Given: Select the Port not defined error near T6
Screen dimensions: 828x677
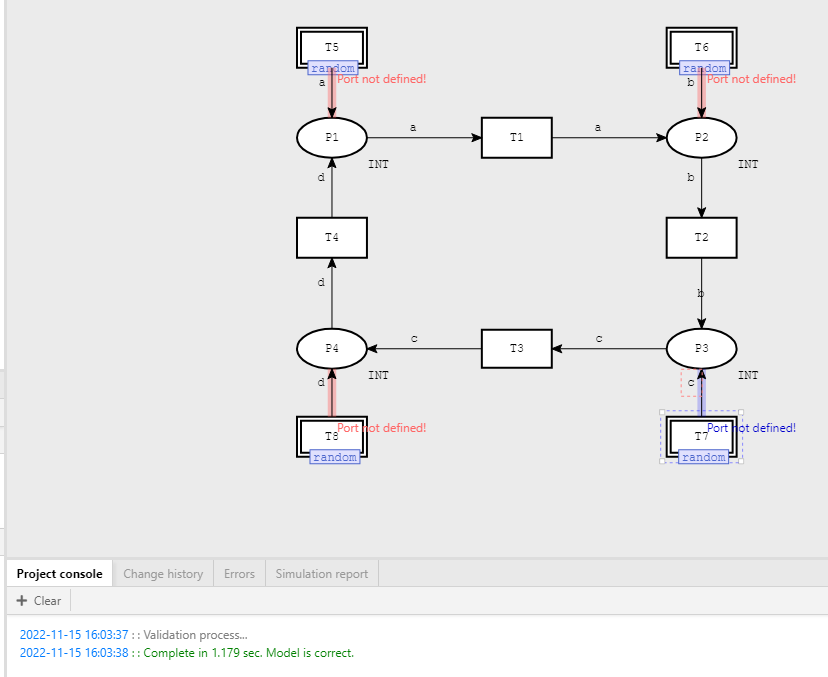Looking at the screenshot, I should pos(753,78).
